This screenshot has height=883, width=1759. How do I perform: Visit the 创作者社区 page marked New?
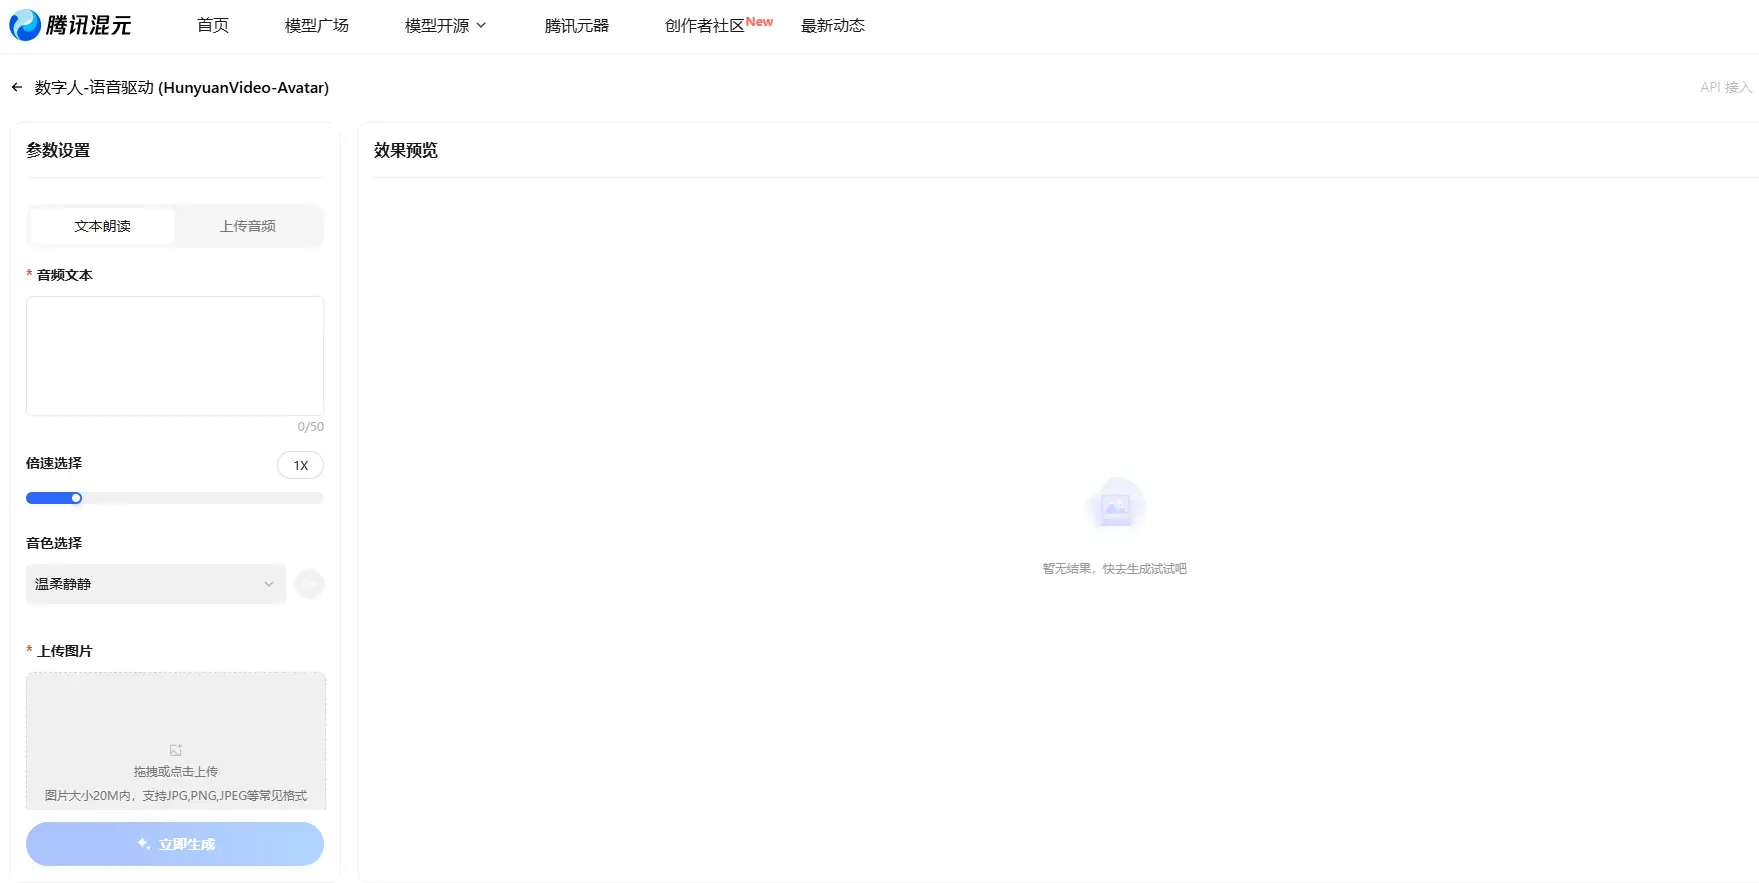point(705,26)
